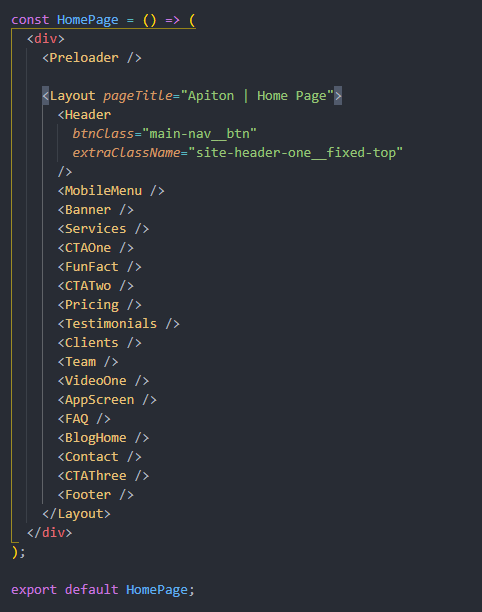Click the Header component tag

click(84, 115)
